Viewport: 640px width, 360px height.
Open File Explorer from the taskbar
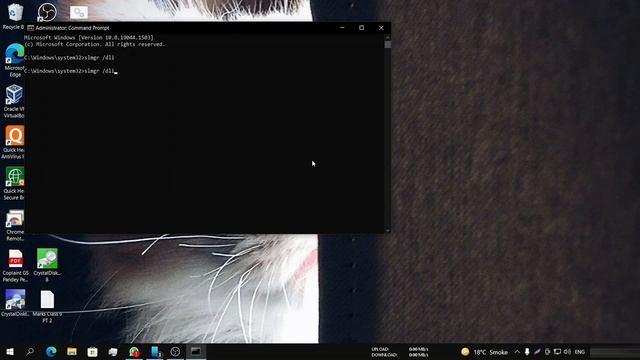pos(72,351)
